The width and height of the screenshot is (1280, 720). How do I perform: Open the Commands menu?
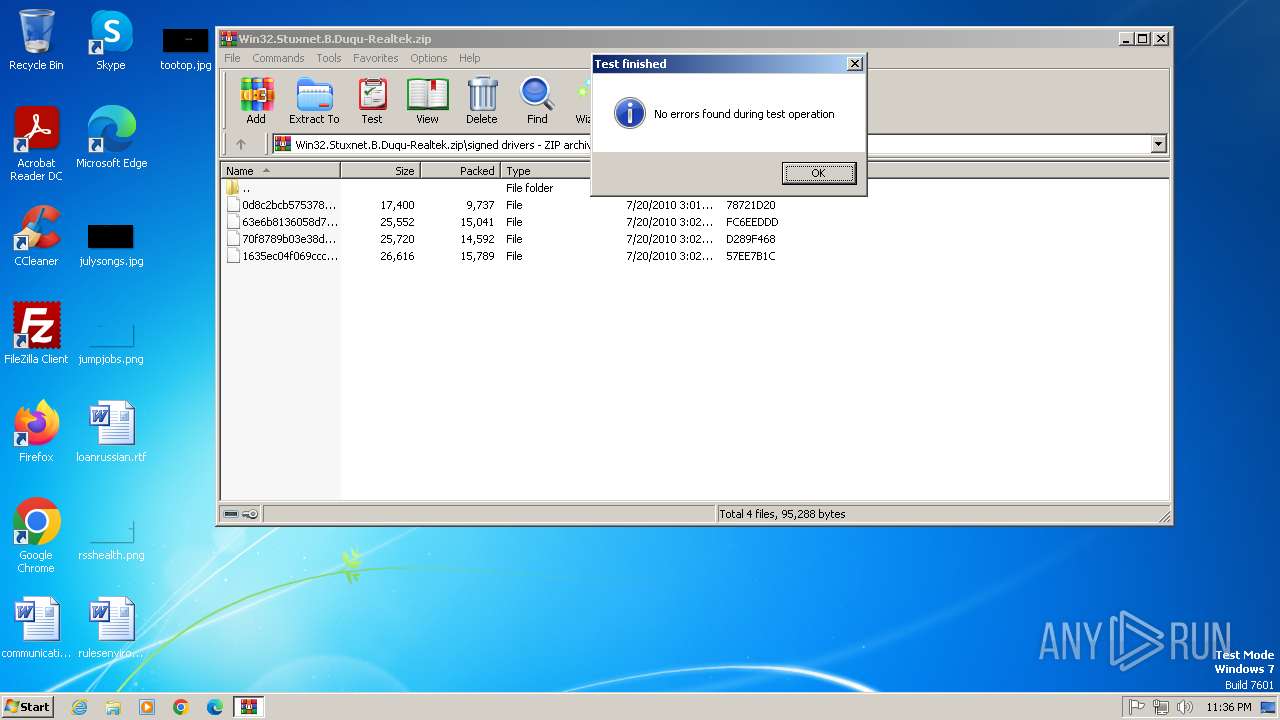point(278,58)
